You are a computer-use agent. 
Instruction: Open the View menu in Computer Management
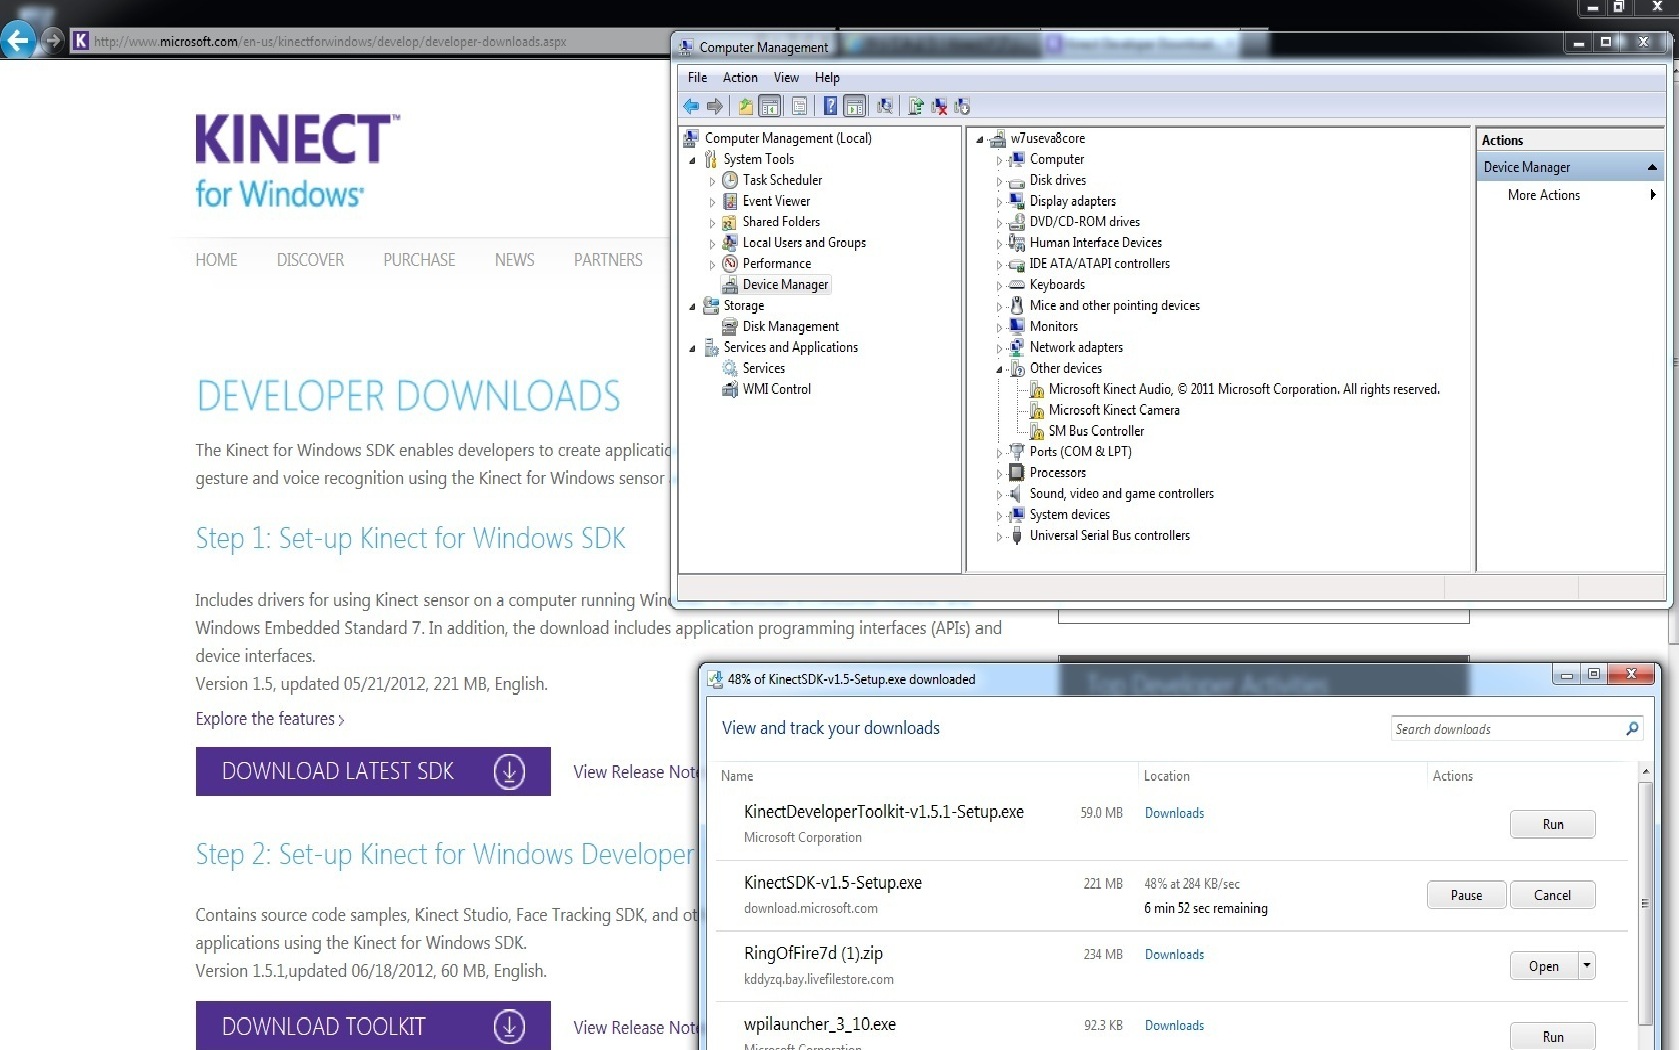point(785,77)
